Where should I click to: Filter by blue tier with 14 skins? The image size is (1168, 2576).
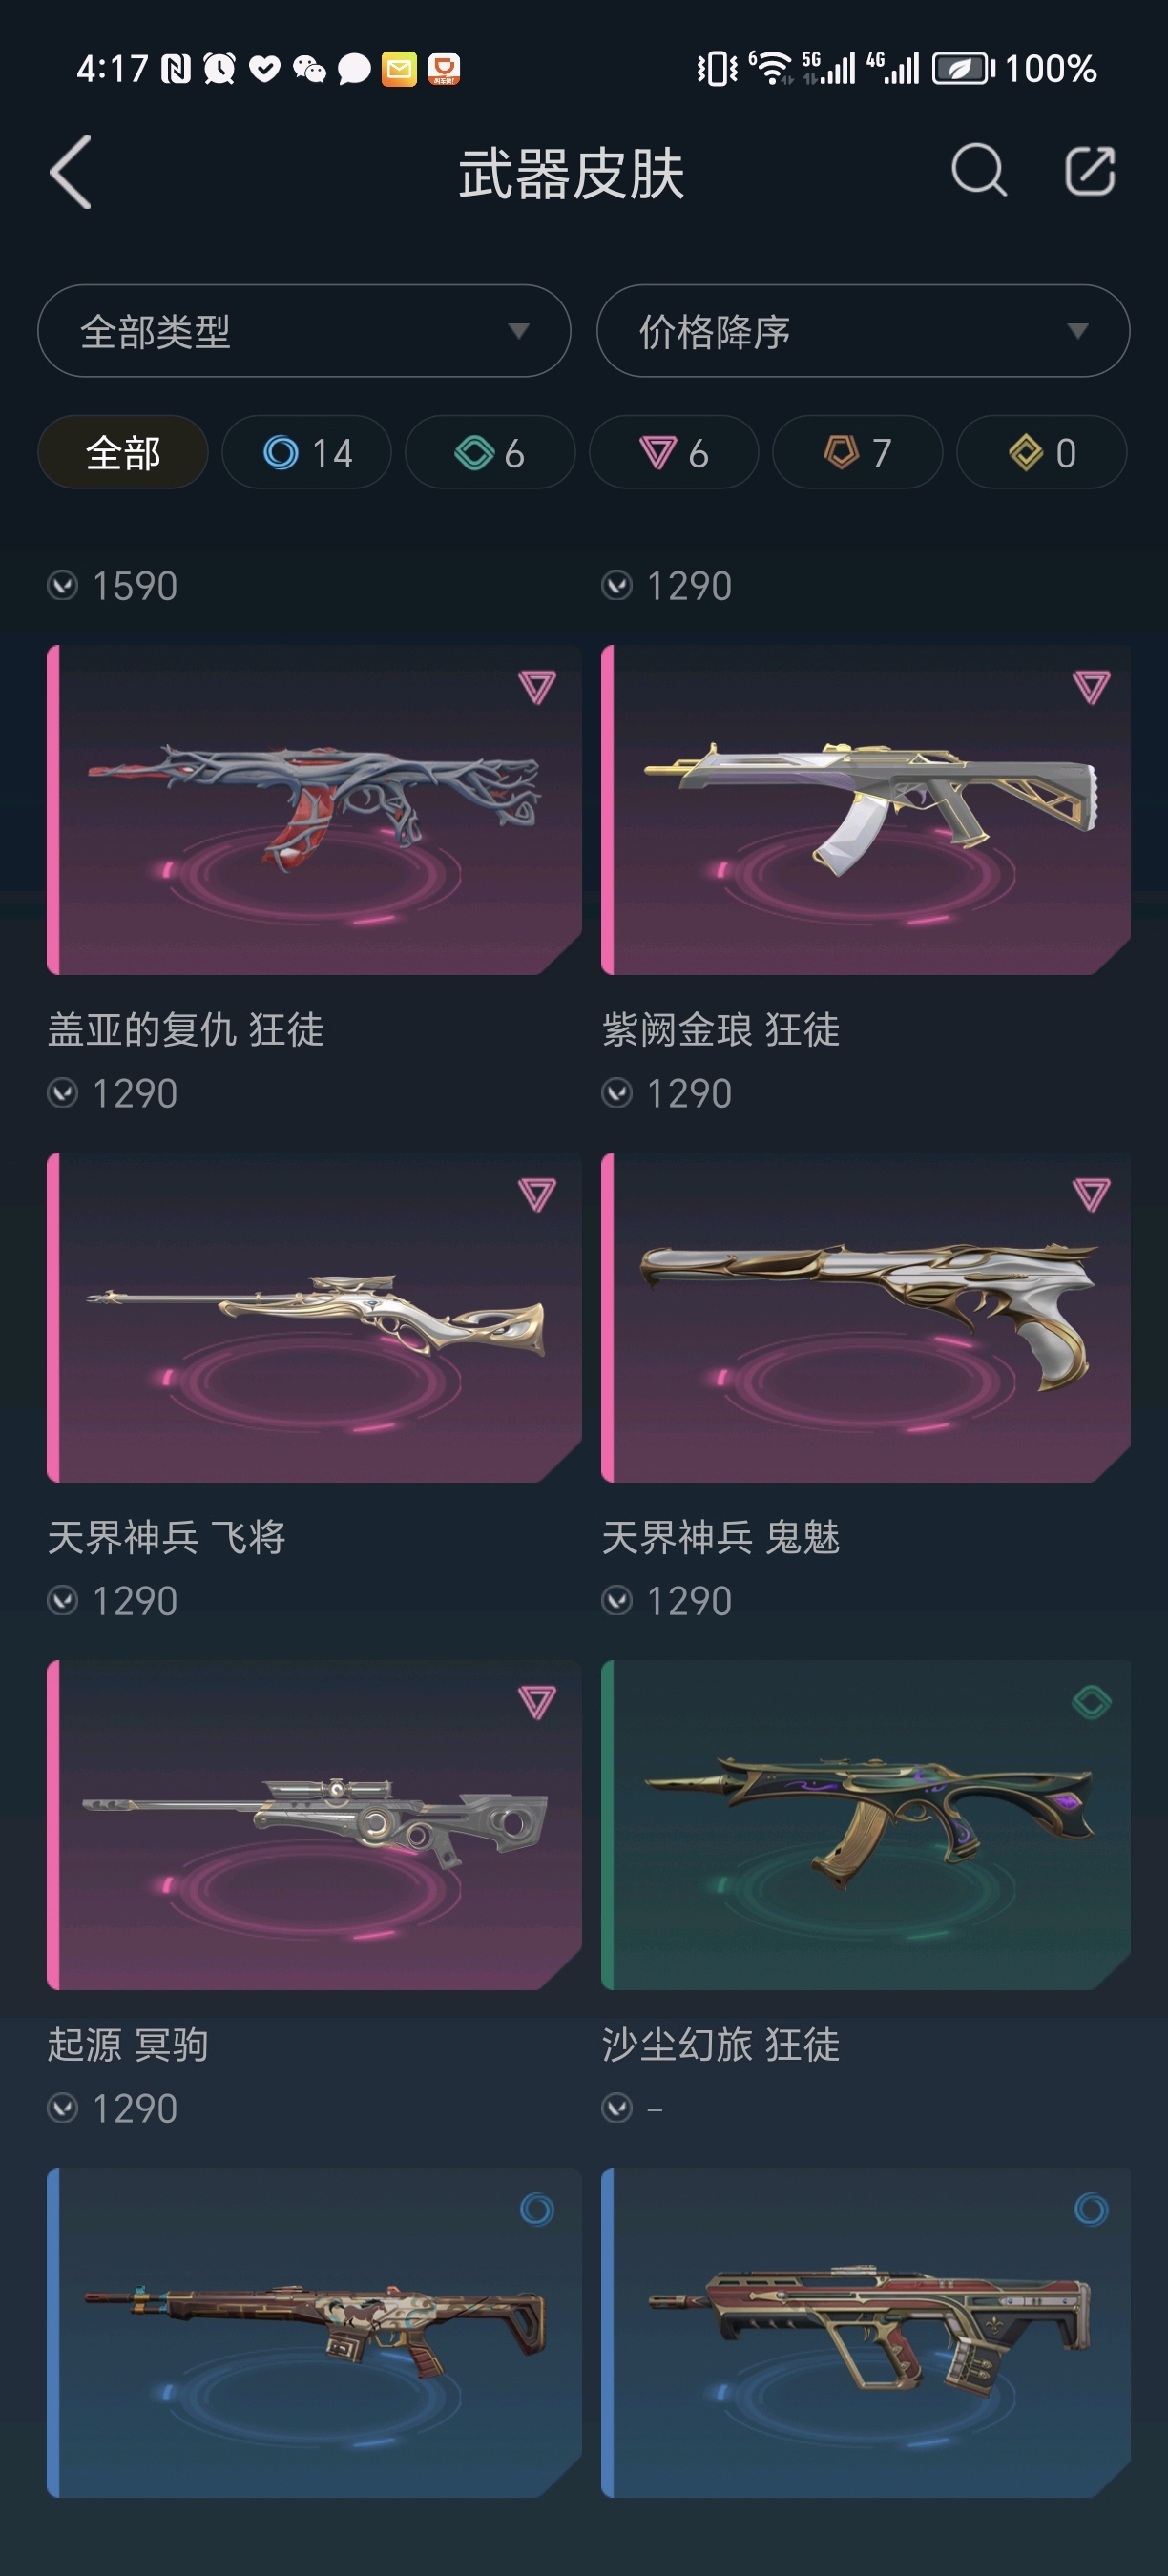tap(306, 452)
